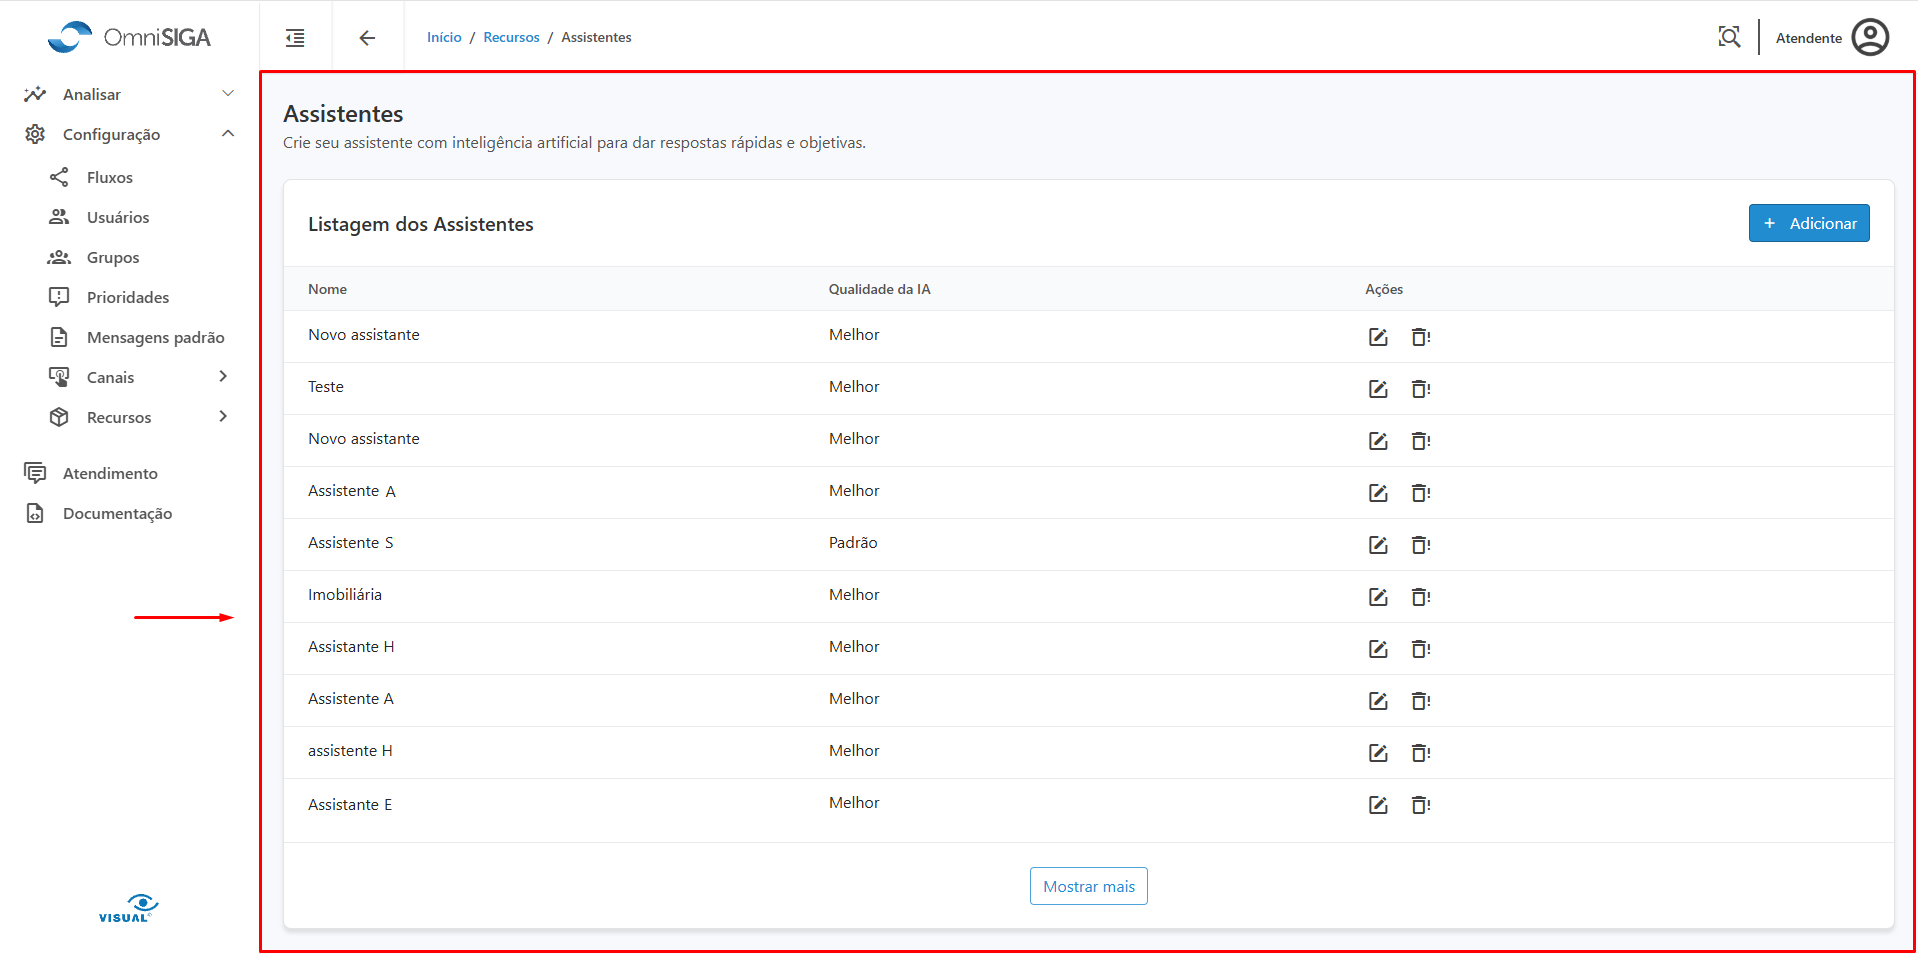Open Prioridades in the sidebar
The image size is (1918, 954).
[x=127, y=297]
